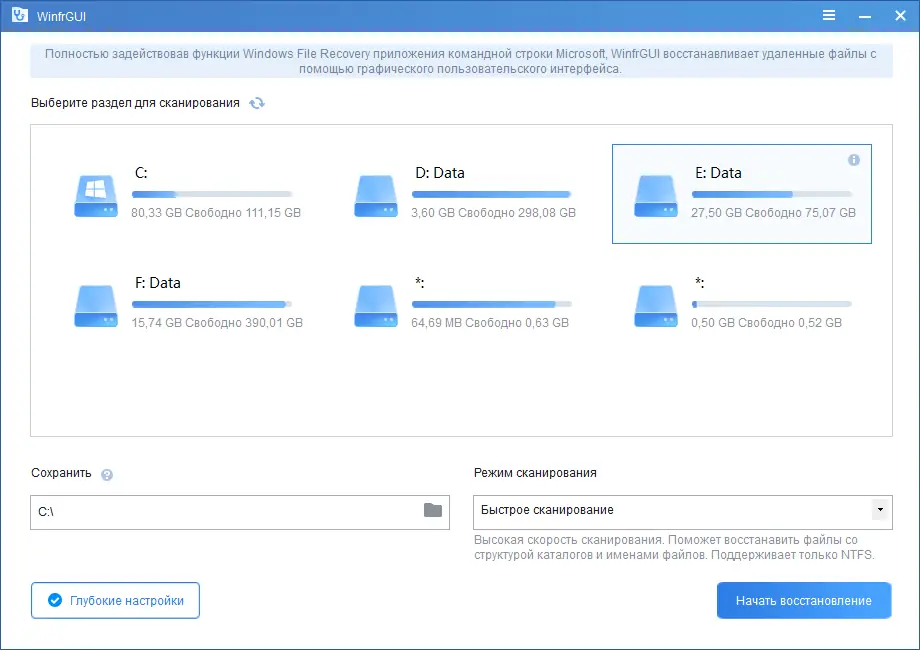Click the E: Data drive icon
Image resolution: width=920 pixels, height=650 pixels.
655,197
